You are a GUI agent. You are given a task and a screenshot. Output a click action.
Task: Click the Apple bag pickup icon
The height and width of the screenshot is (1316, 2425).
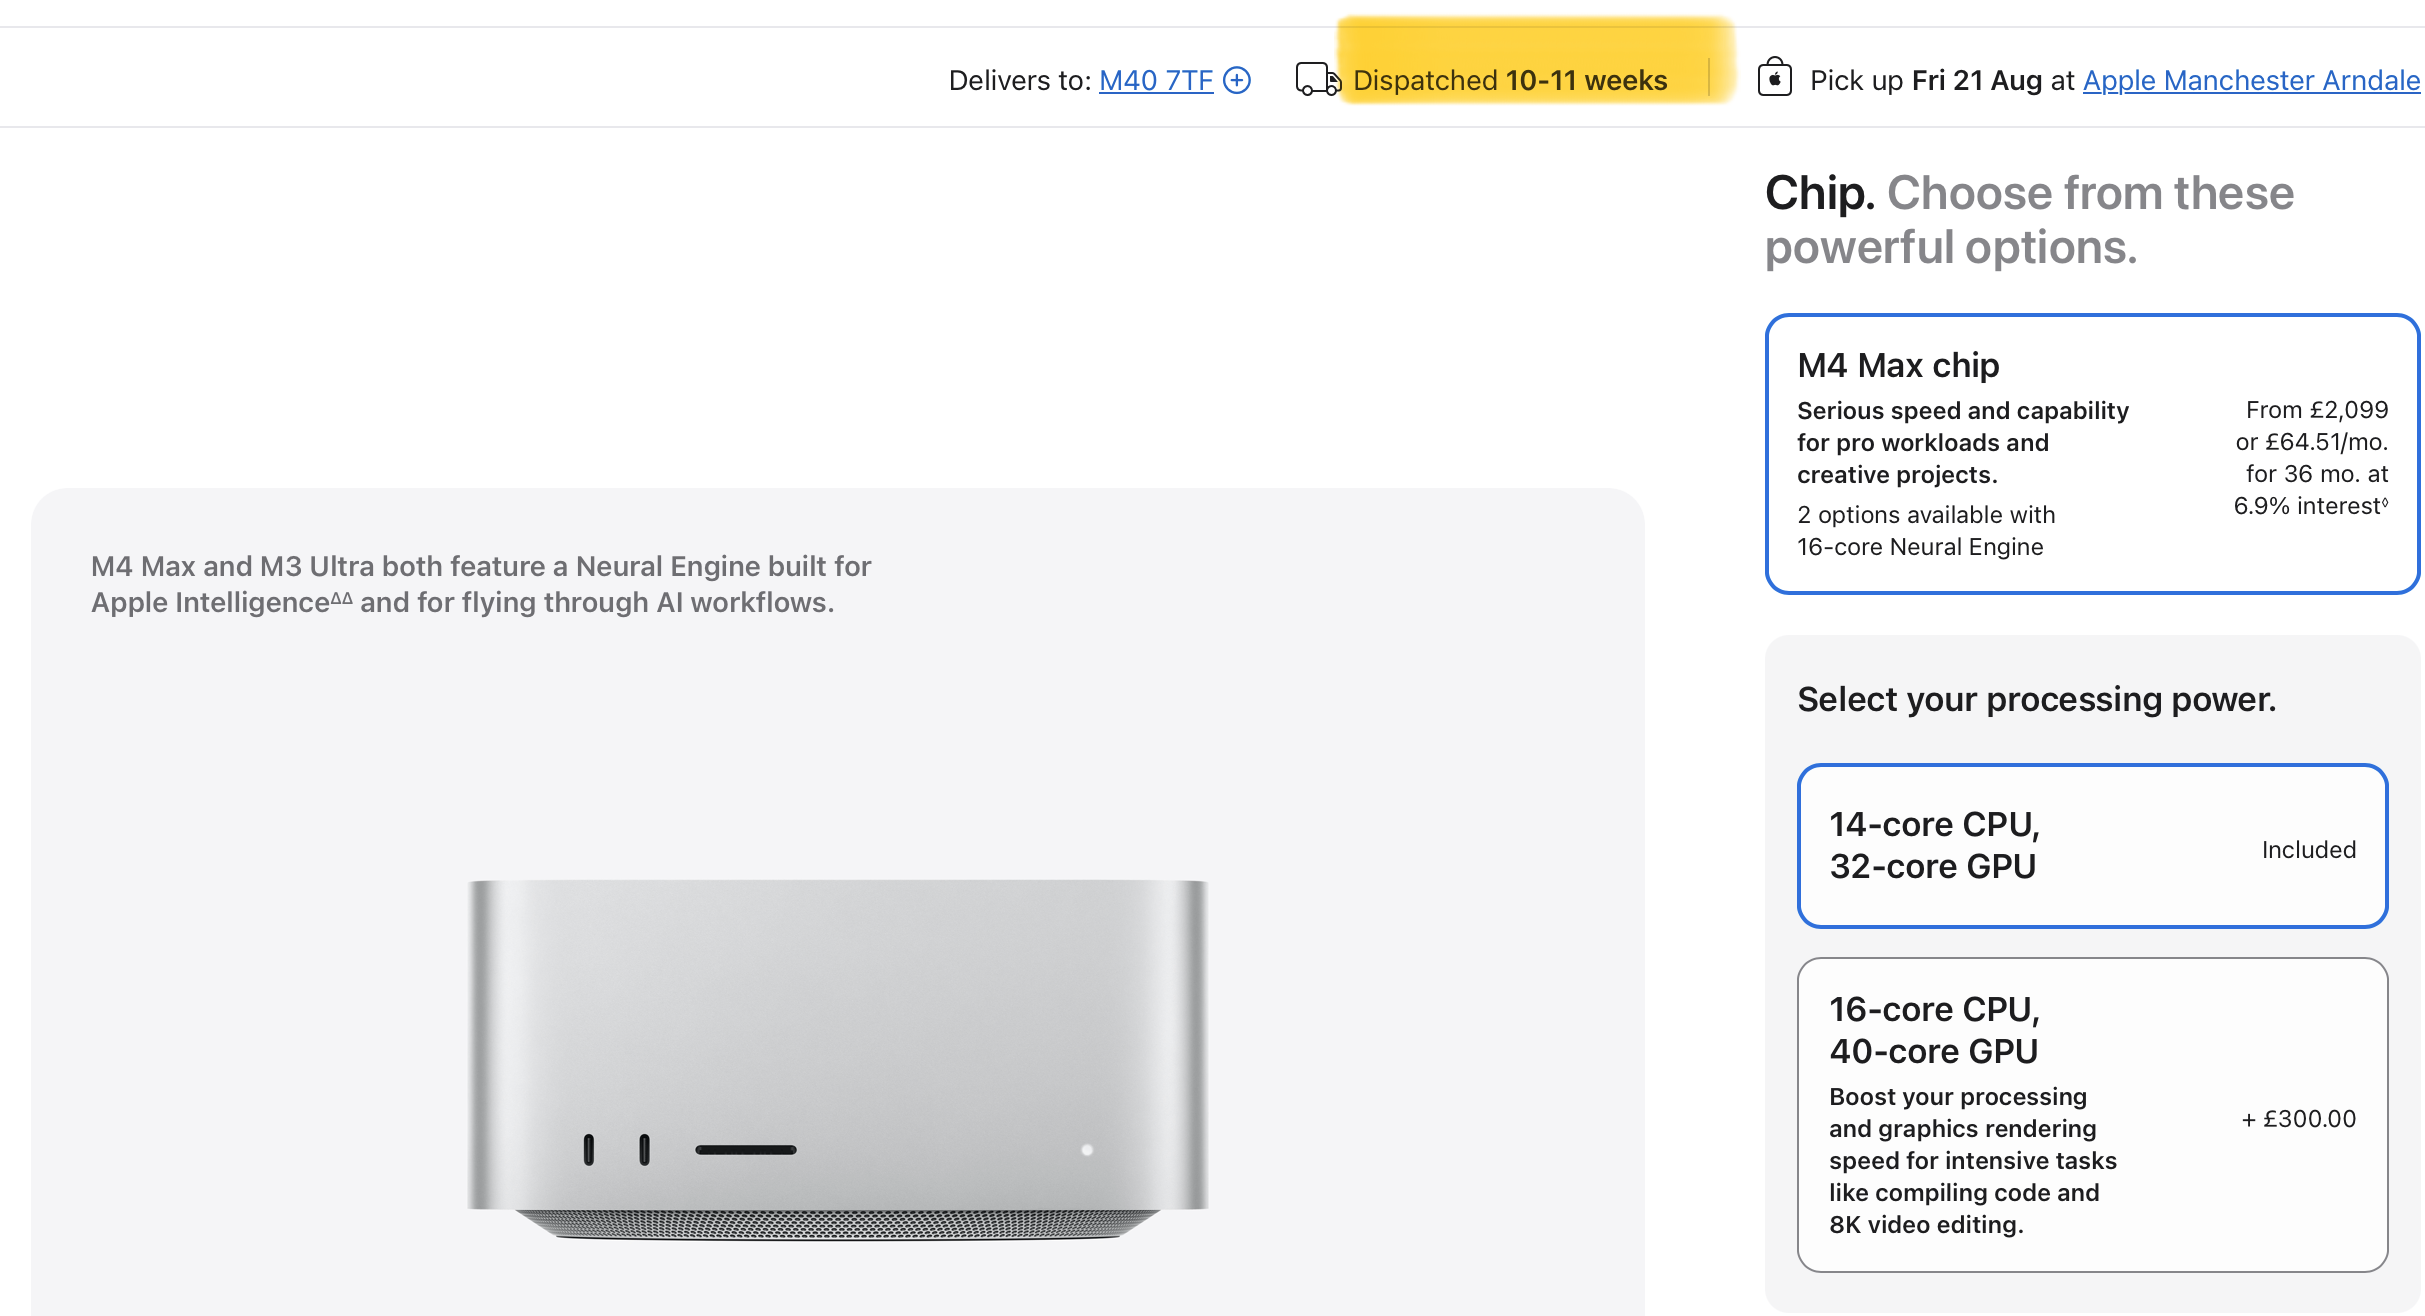1775,77
